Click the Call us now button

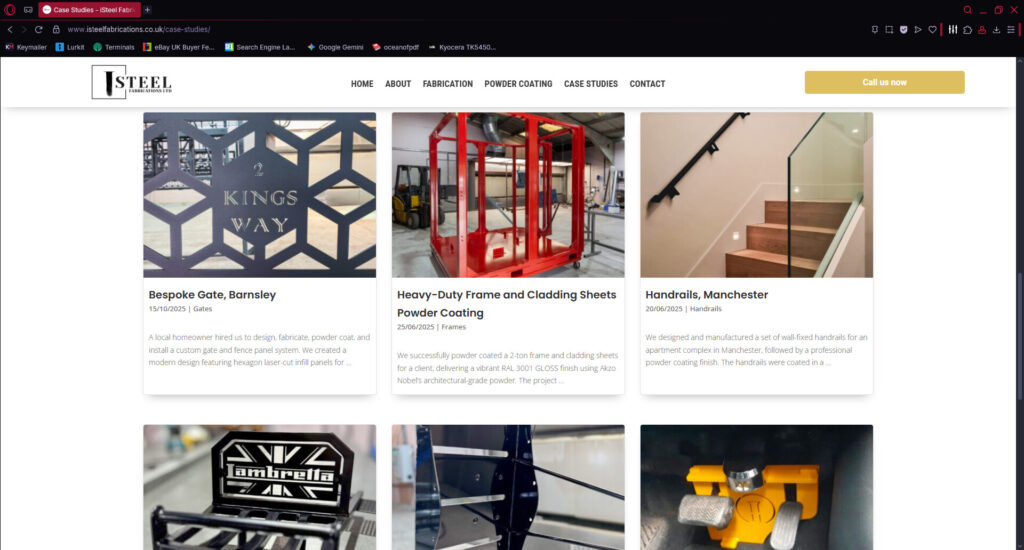(x=884, y=82)
